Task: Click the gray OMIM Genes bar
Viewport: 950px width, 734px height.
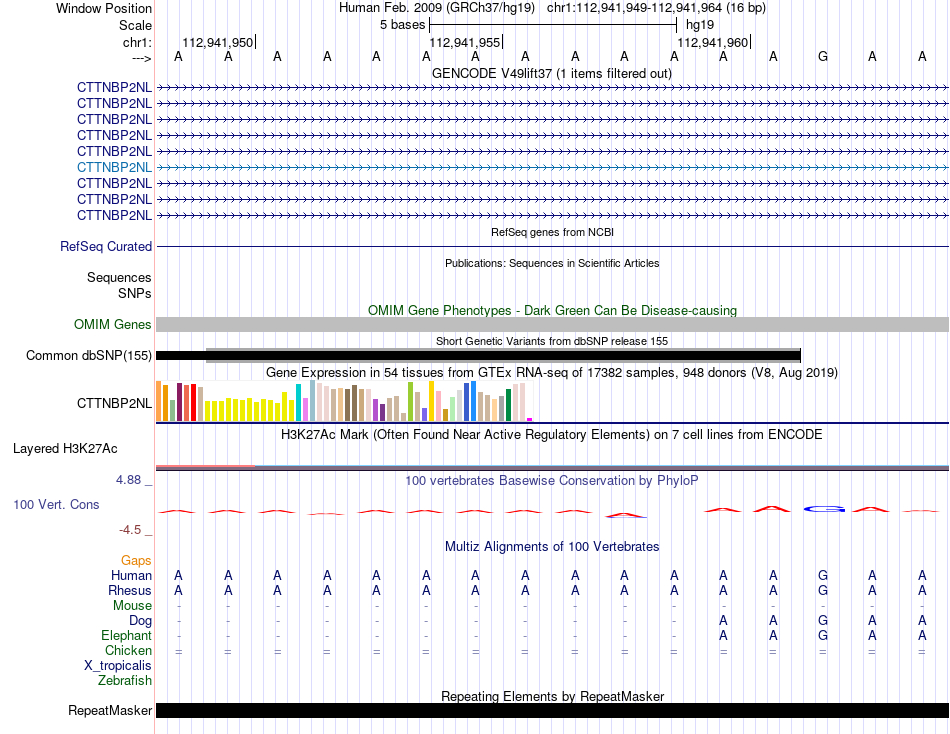Action: click(x=553, y=324)
